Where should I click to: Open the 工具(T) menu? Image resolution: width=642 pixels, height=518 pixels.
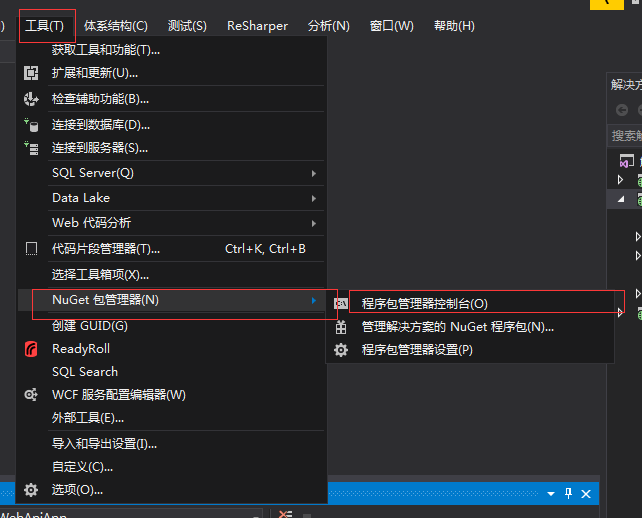45,26
